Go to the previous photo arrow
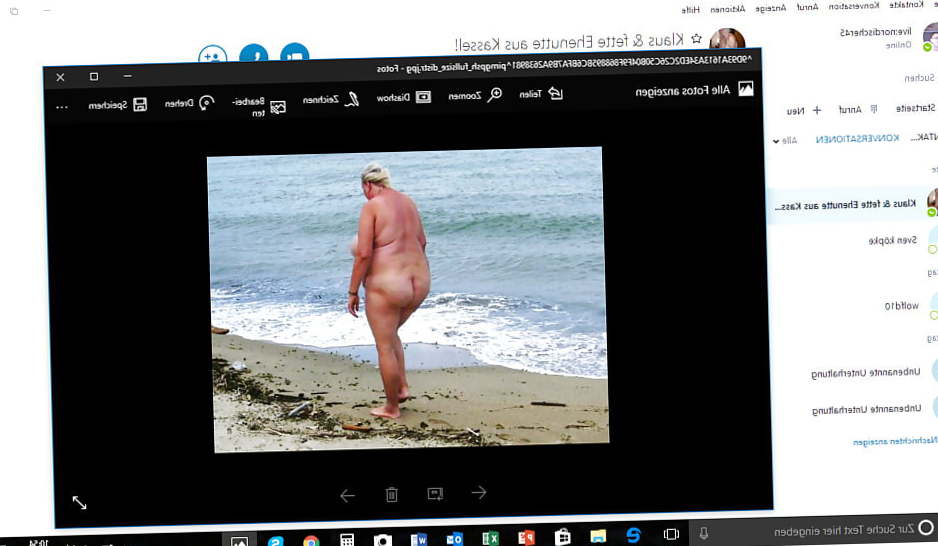The width and height of the screenshot is (938, 546). click(478, 492)
